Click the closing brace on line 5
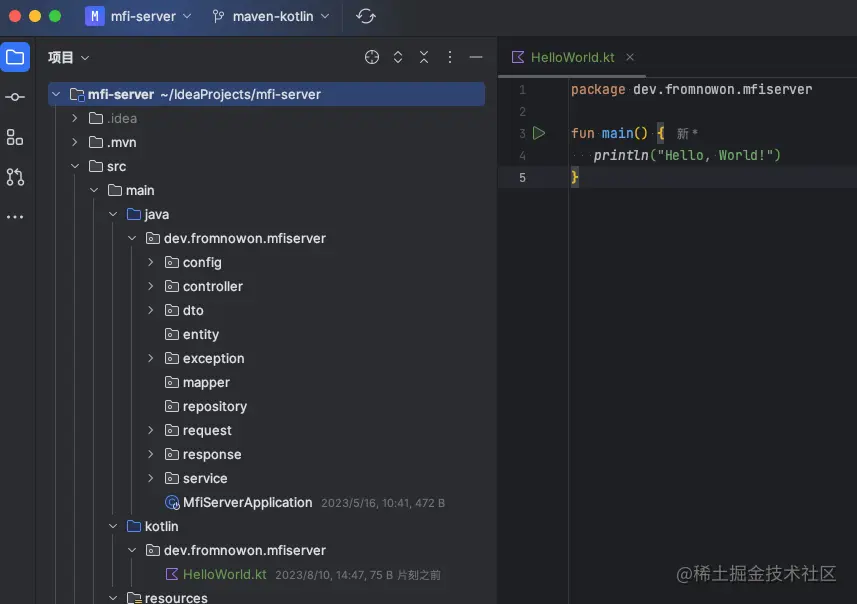This screenshot has height=604, width=857. click(574, 177)
